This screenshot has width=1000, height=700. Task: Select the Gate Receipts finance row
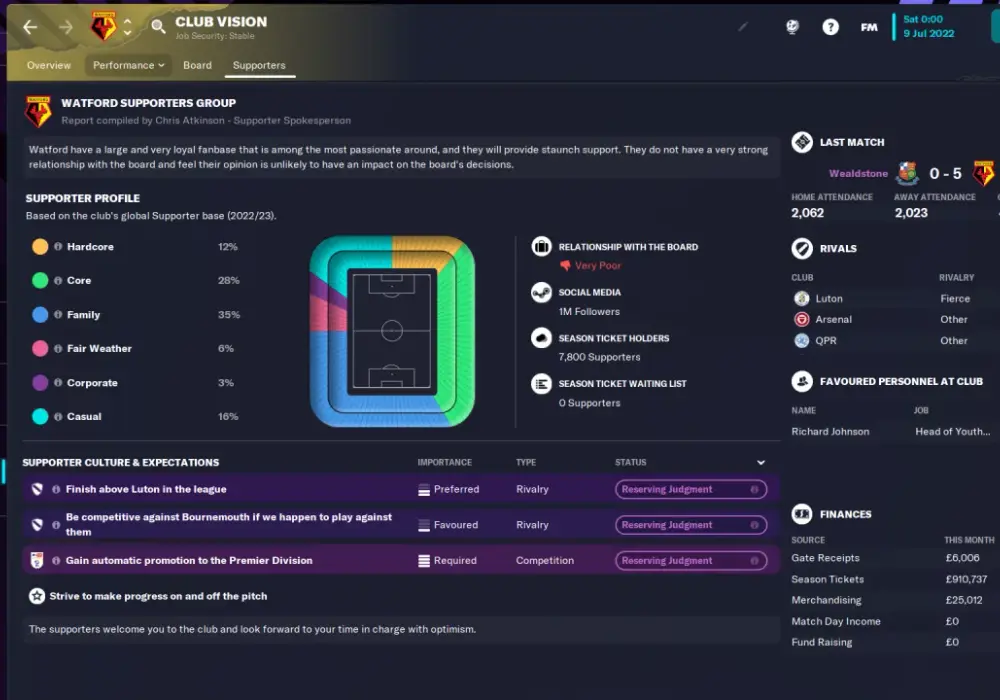point(893,558)
